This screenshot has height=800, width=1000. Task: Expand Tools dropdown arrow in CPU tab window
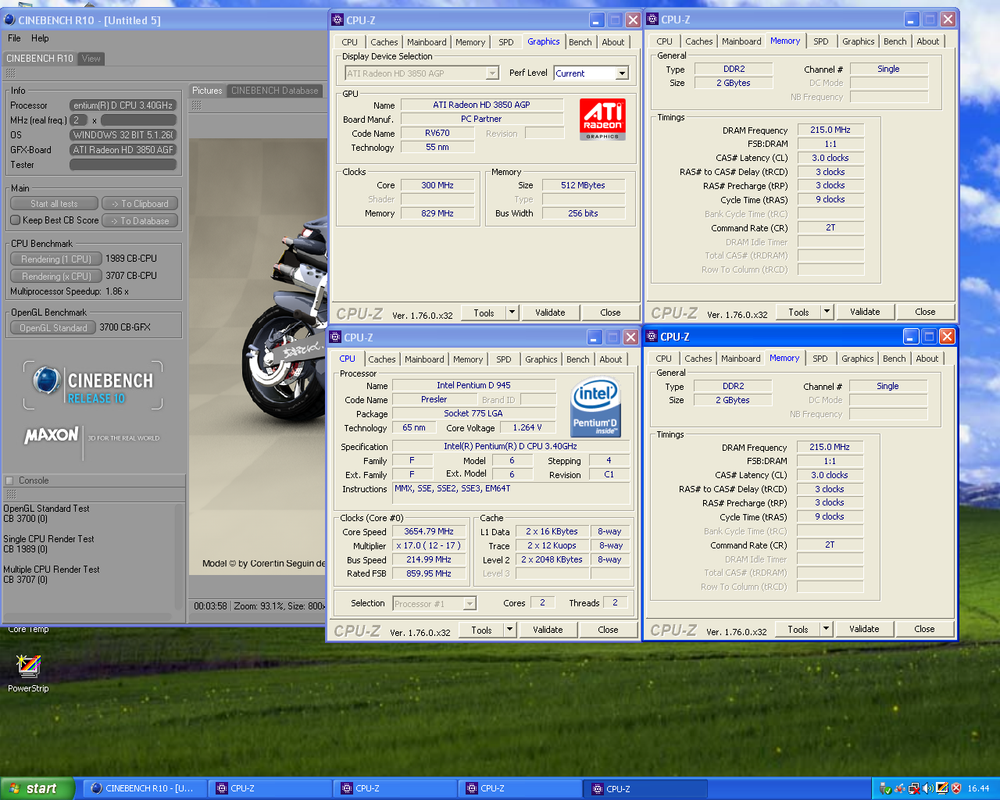coord(510,630)
